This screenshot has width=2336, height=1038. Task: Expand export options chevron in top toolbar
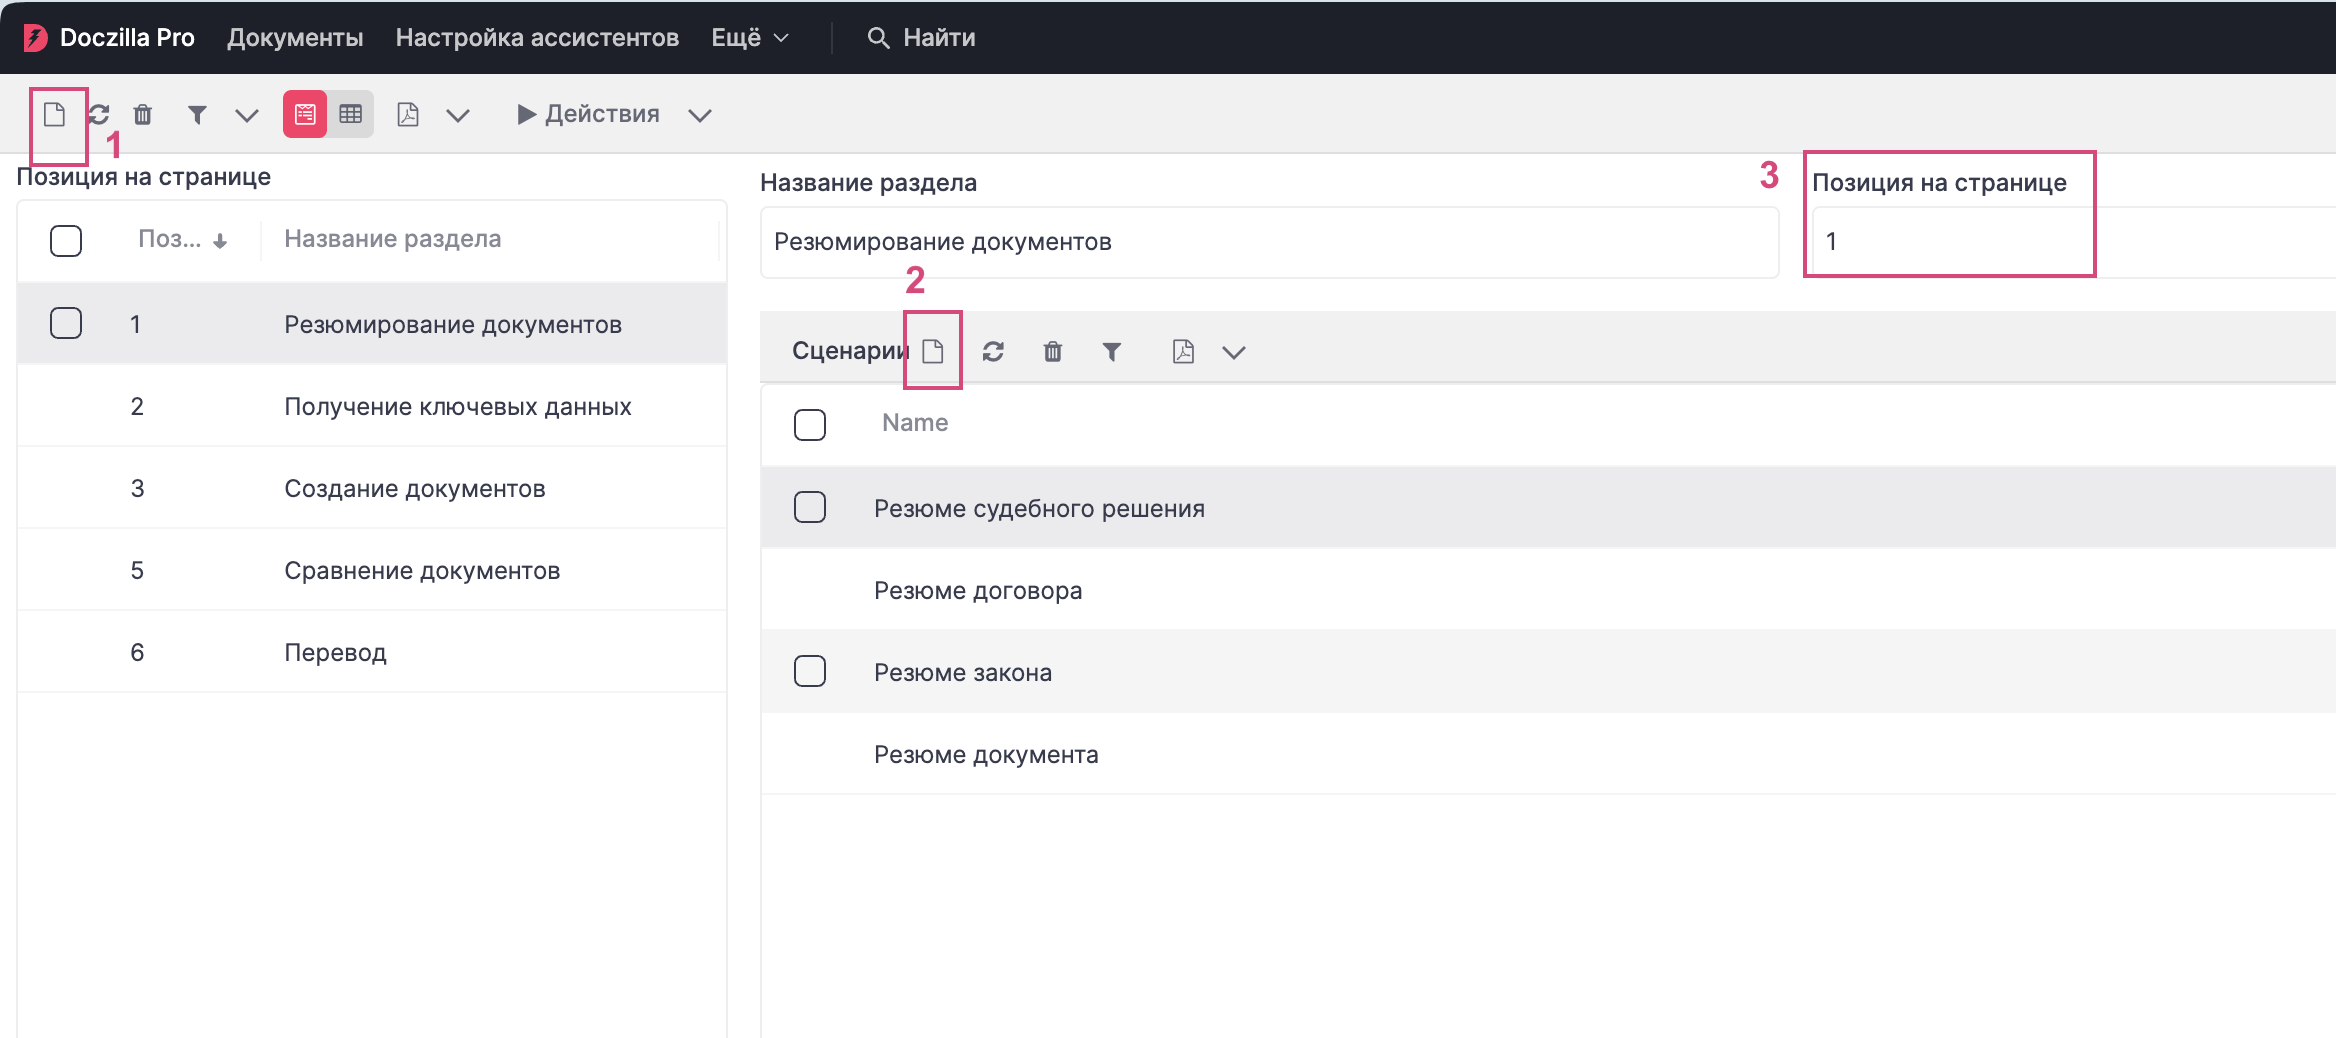458,116
